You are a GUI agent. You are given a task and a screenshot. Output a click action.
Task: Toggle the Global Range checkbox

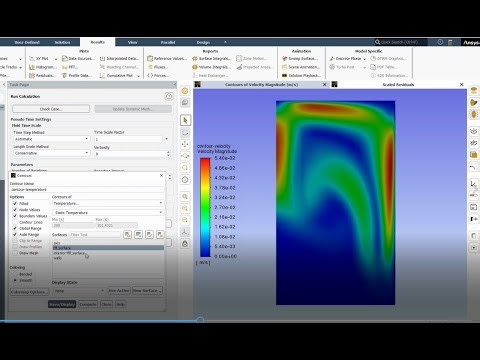[15, 228]
